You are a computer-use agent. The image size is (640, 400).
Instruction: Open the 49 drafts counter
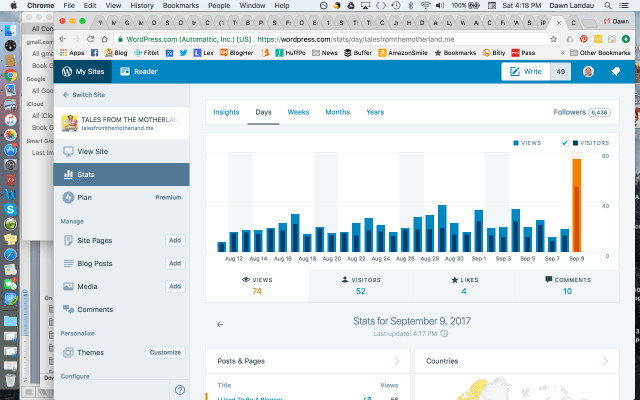tap(560, 71)
